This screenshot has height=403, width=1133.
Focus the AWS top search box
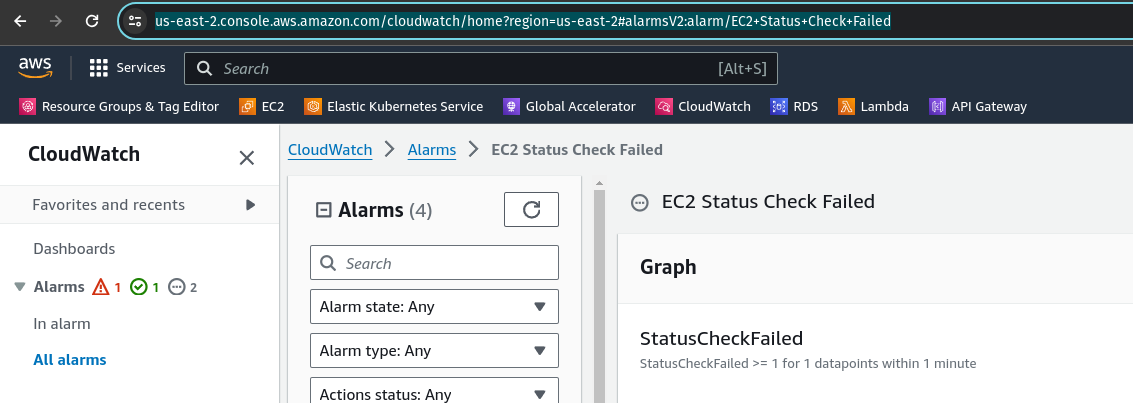(x=481, y=69)
